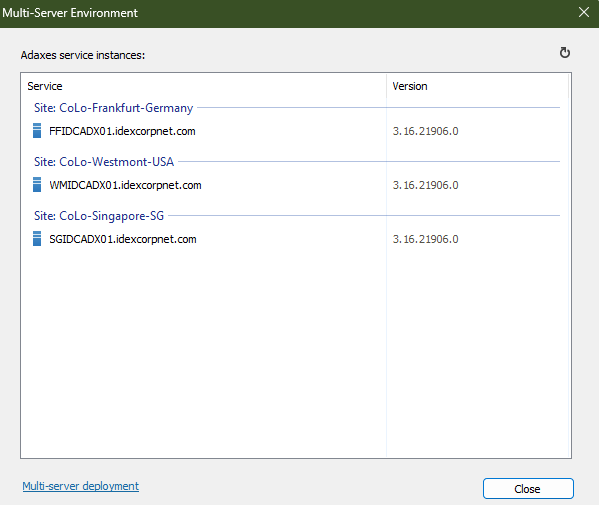Close the Multi-Server Environment dialog with X
The width and height of the screenshot is (599, 505).
pyautogui.click(x=584, y=12)
